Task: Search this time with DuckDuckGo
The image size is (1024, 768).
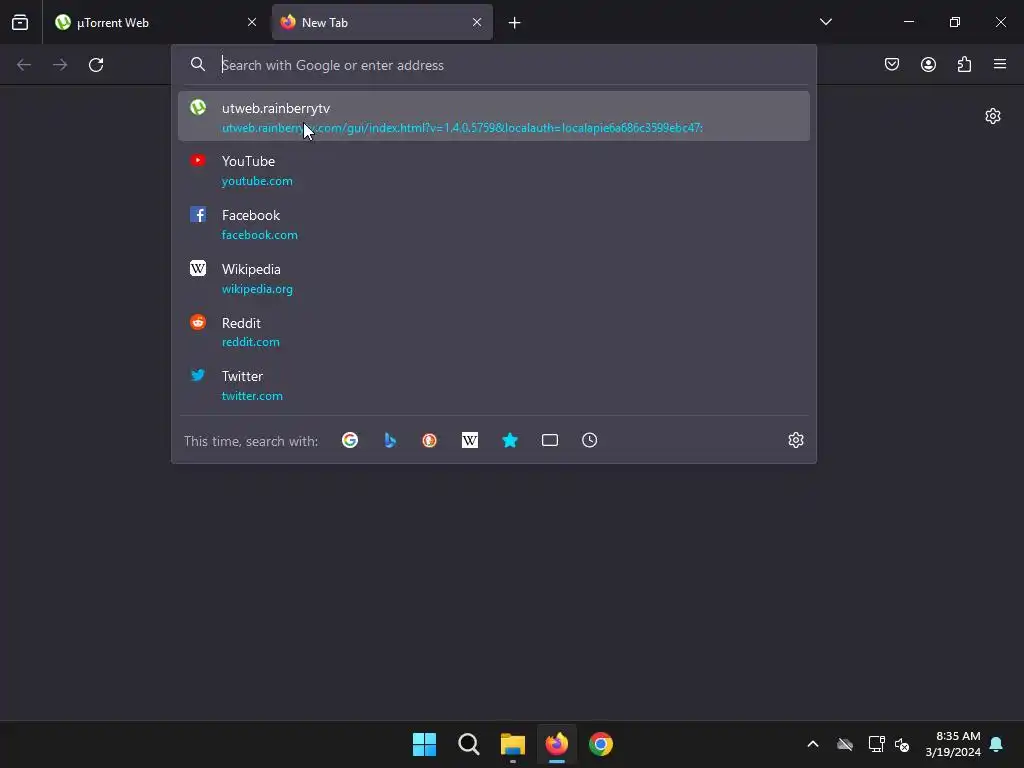Action: 430,440
